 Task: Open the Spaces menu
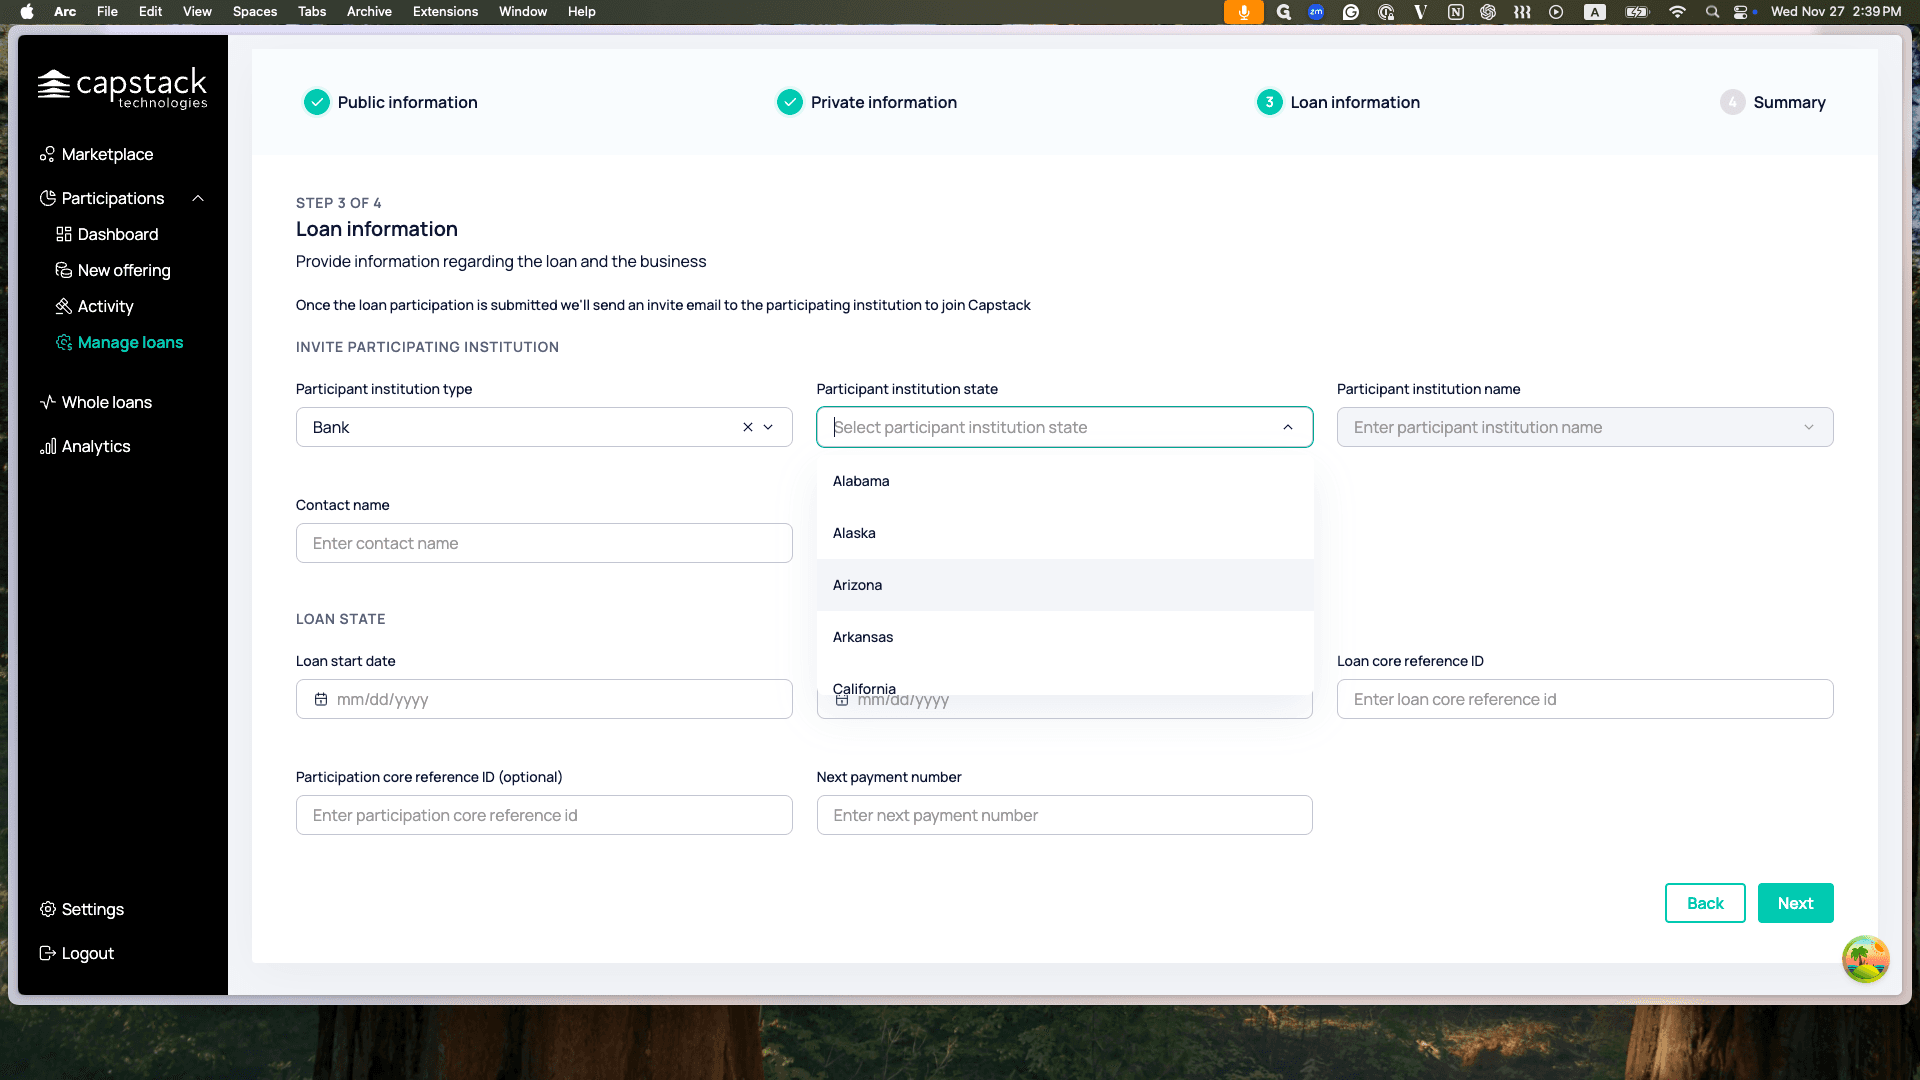click(255, 12)
